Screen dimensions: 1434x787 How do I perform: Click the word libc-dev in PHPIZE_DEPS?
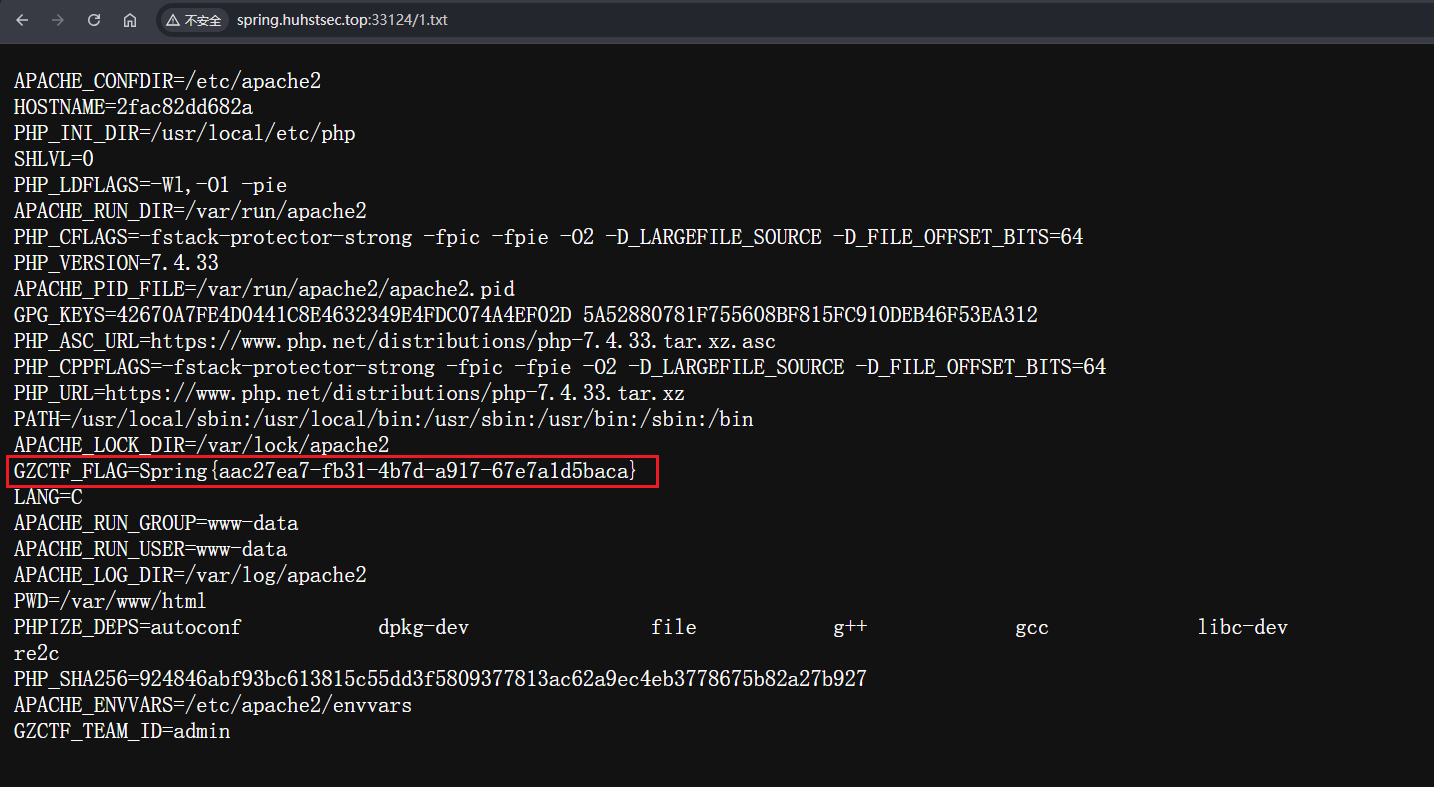click(x=1242, y=627)
